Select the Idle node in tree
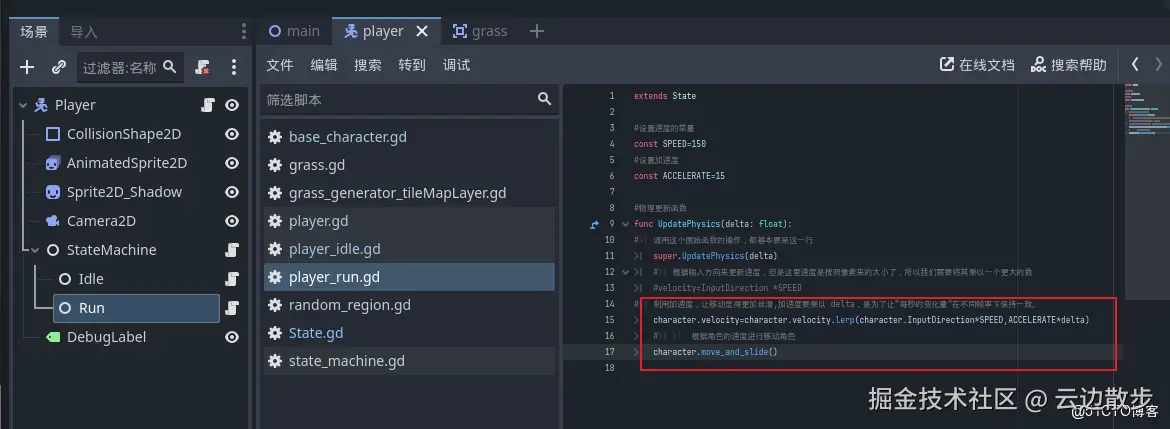 91,279
